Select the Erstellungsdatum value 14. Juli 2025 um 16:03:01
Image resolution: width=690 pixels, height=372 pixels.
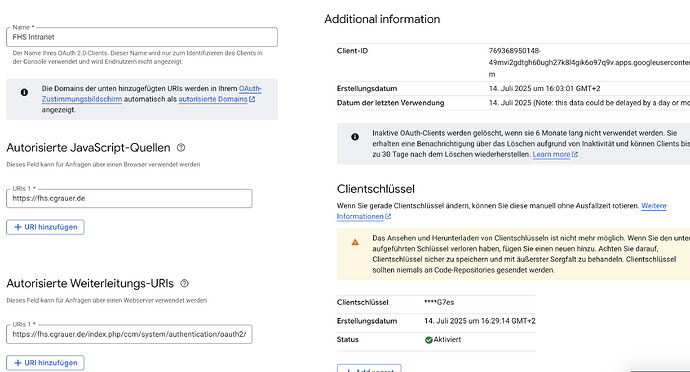[x=544, y=88]
